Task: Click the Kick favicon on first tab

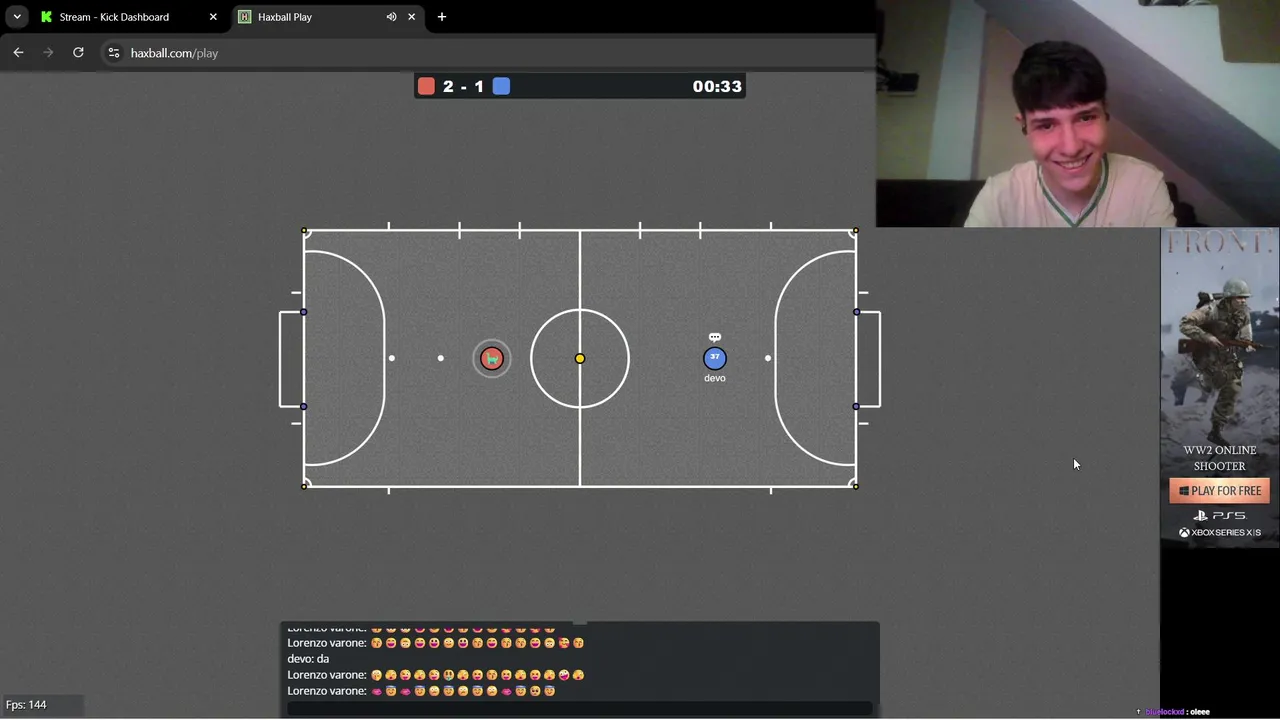Action: (x=46, y=17)
